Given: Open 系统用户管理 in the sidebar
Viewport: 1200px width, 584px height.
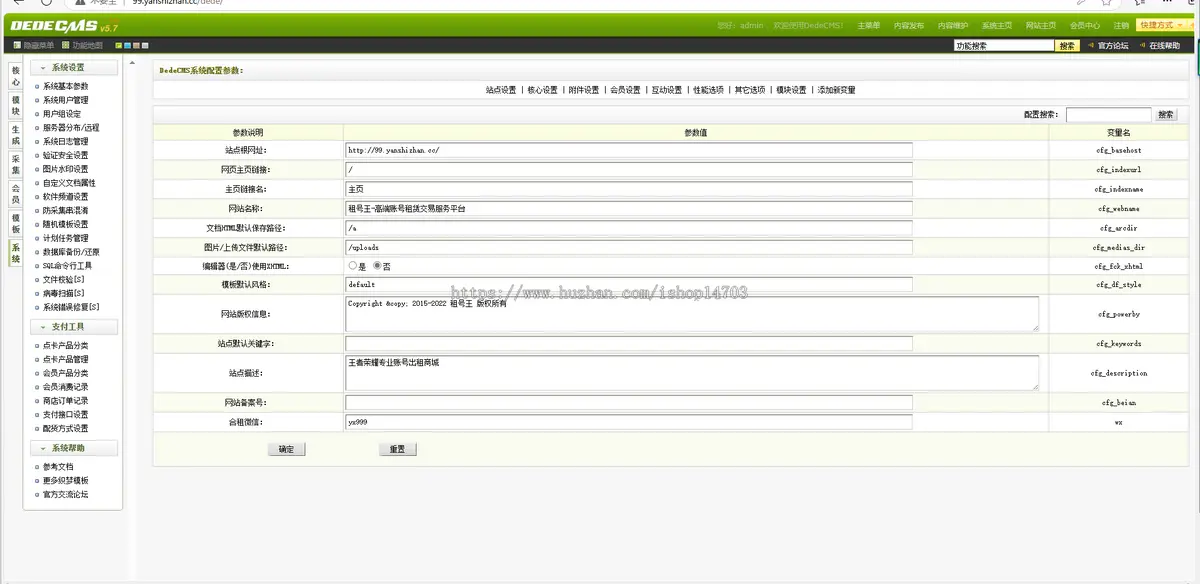Looking at the screenshot, I should (65, 100).
